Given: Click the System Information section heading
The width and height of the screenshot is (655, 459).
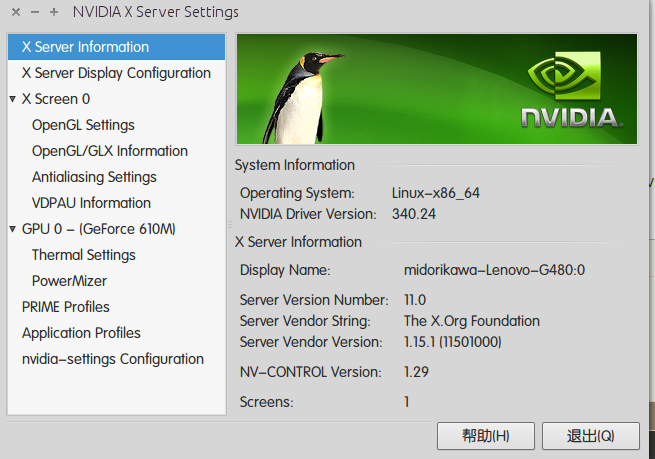Looking at the screenshot, I should pyautogui.click(x=294, y=165).
